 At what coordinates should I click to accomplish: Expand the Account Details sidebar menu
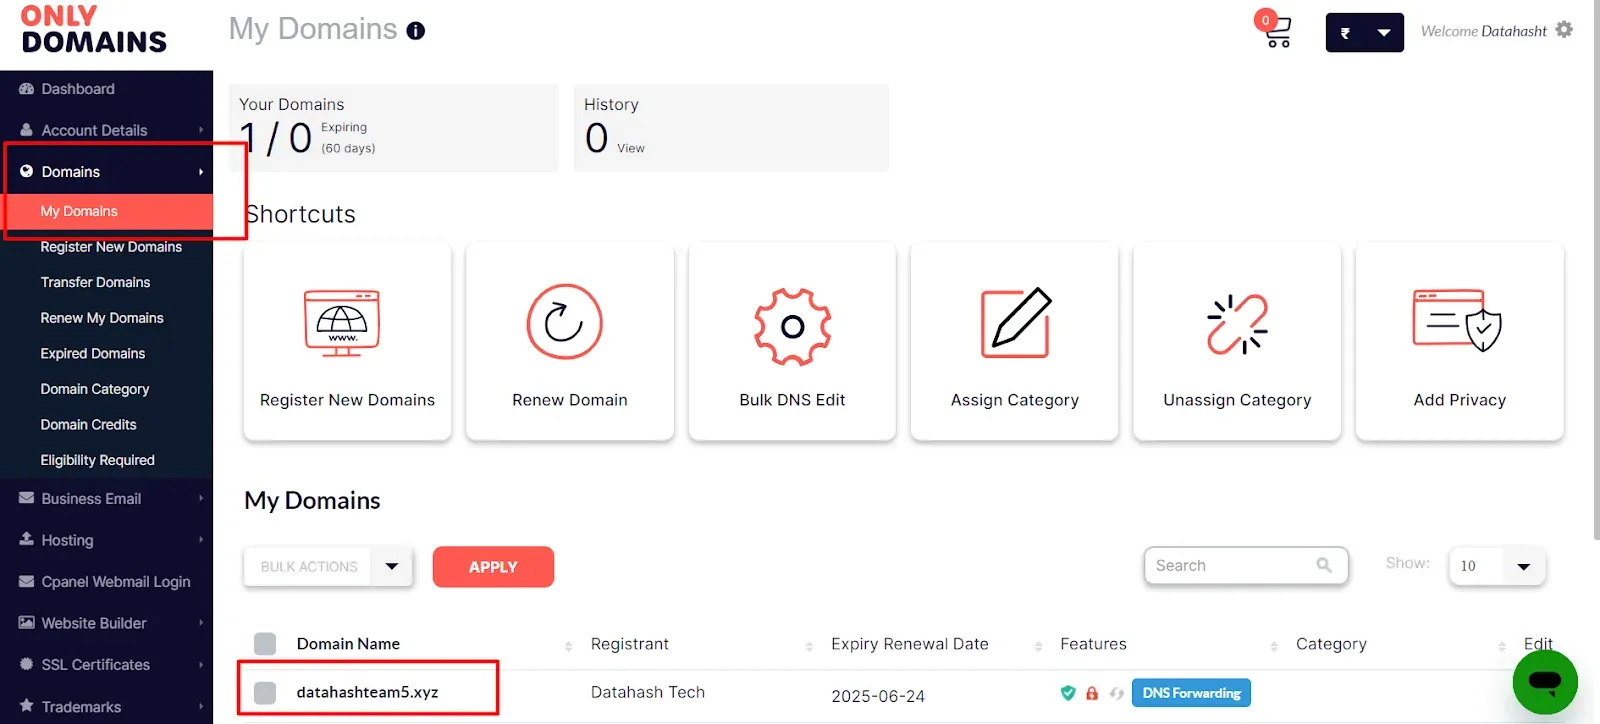[106, 130]
